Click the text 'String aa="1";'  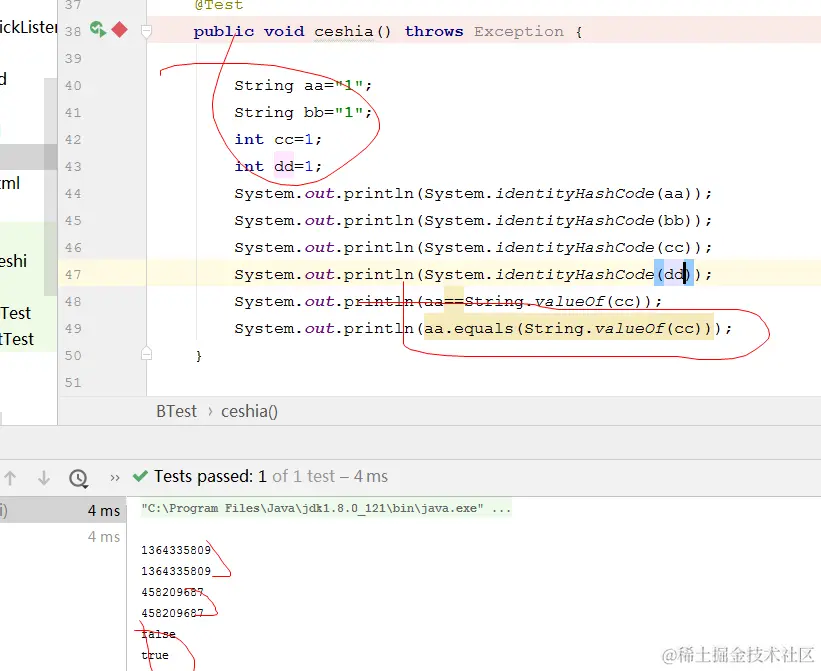pos(303,85)
